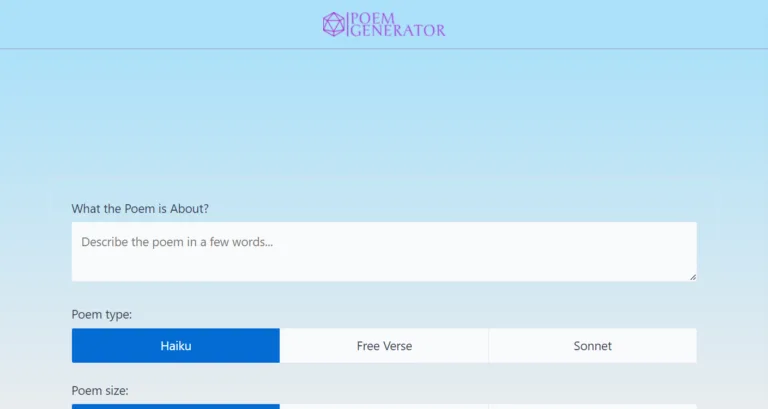Select the Haiku poem type

(x=176, y=346)
